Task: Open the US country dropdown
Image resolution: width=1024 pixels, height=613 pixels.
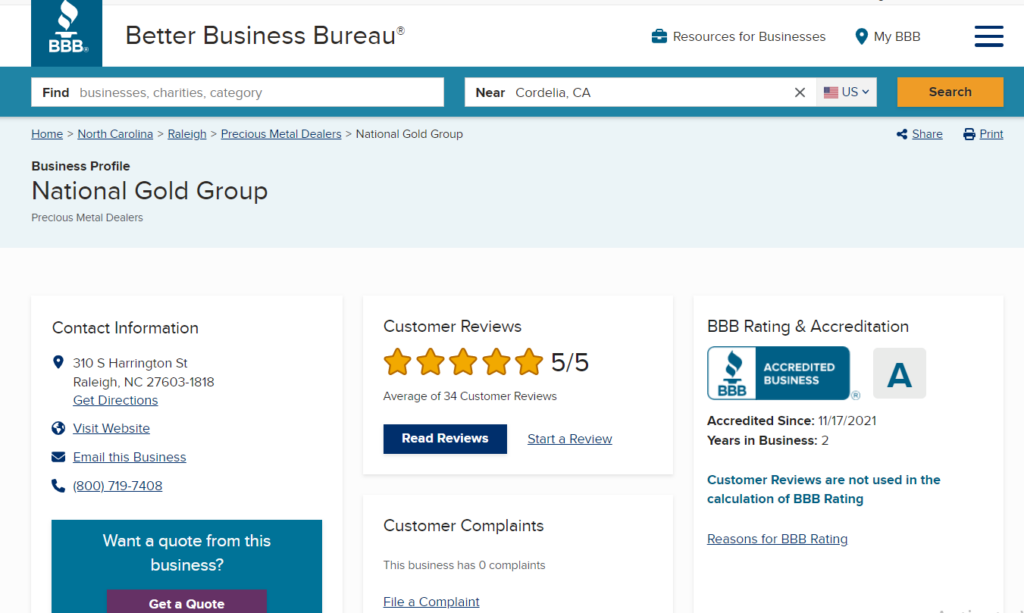Action: (x=846, y=92)
